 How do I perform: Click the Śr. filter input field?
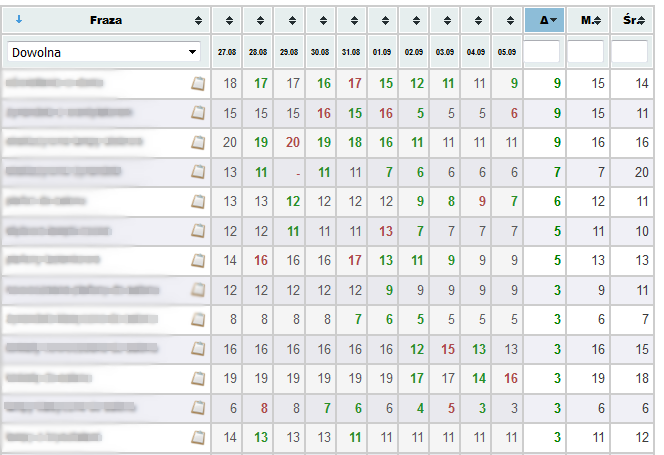pyautogui.click(x=629, y=52)
